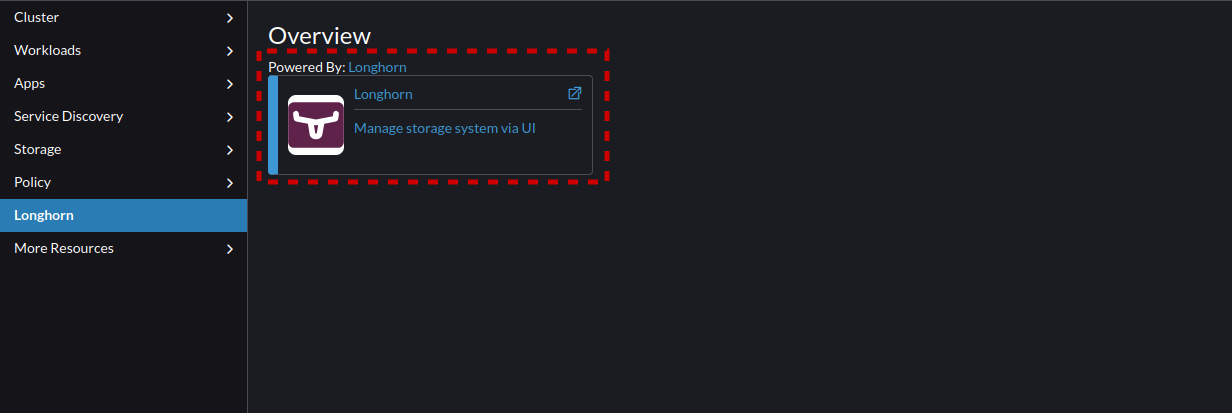Select the highlighted Longhorn sidebar entry

(123, 215)
